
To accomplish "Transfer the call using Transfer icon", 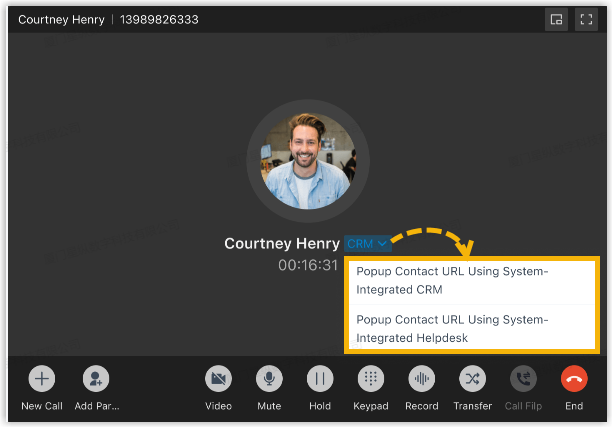I will click(x=472, y=379).
